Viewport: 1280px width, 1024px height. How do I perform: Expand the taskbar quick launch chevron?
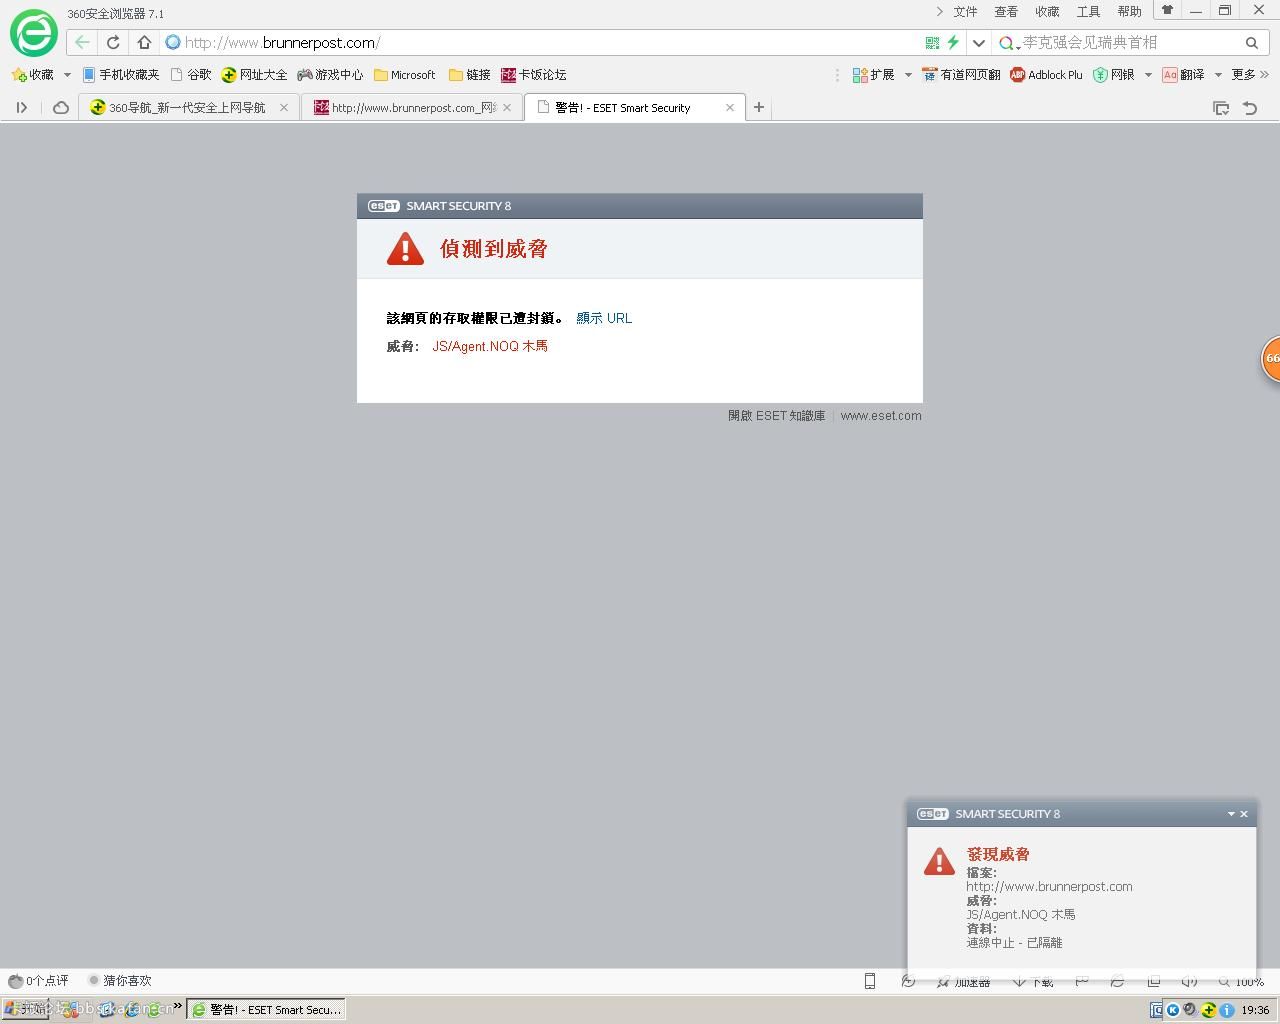coord(178,1006)
